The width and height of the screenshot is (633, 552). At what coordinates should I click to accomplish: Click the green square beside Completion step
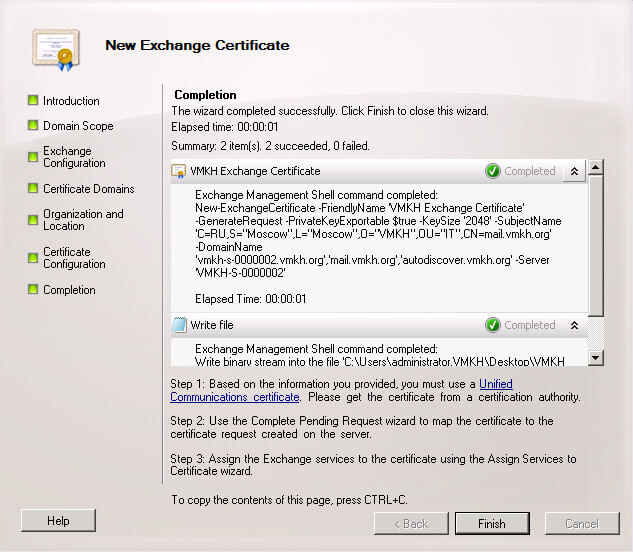33,289
